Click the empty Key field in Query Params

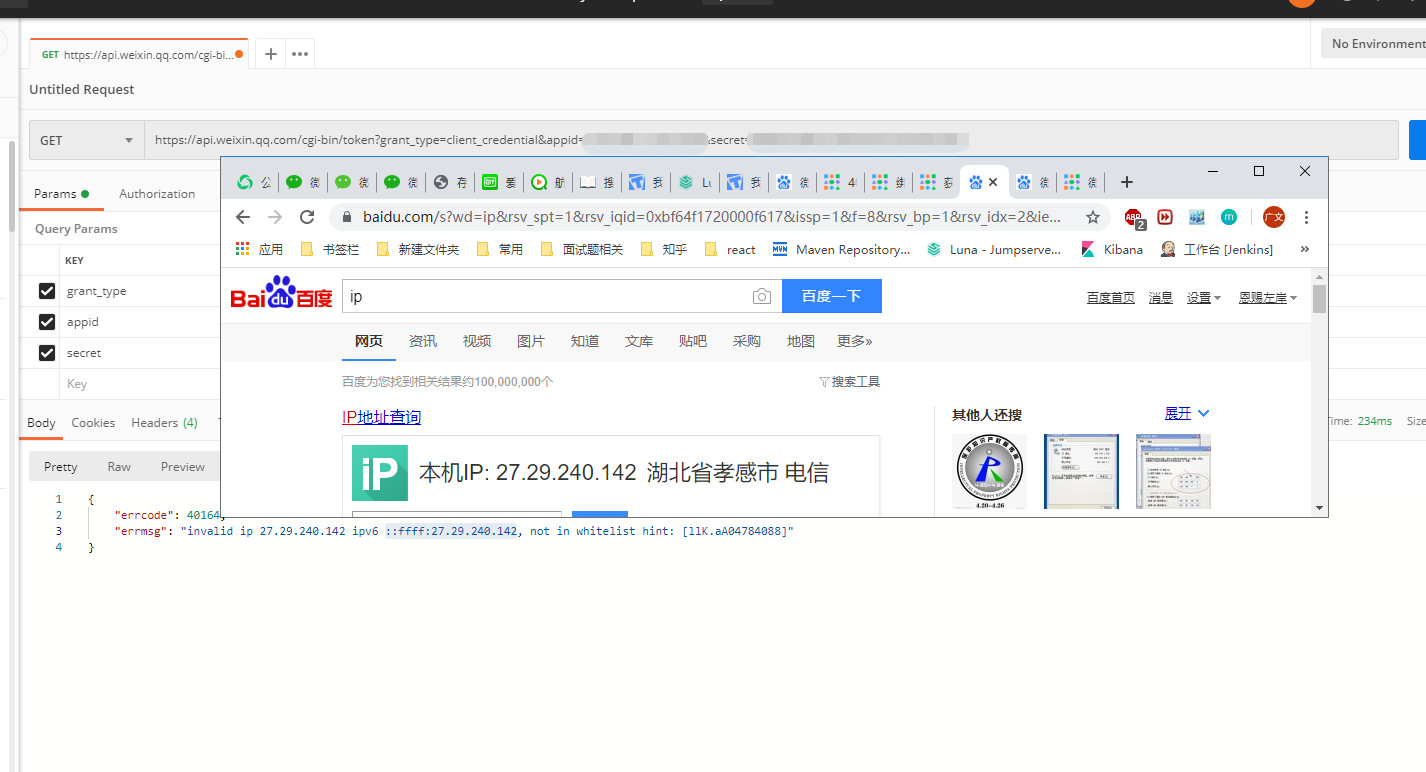(140, 384)
